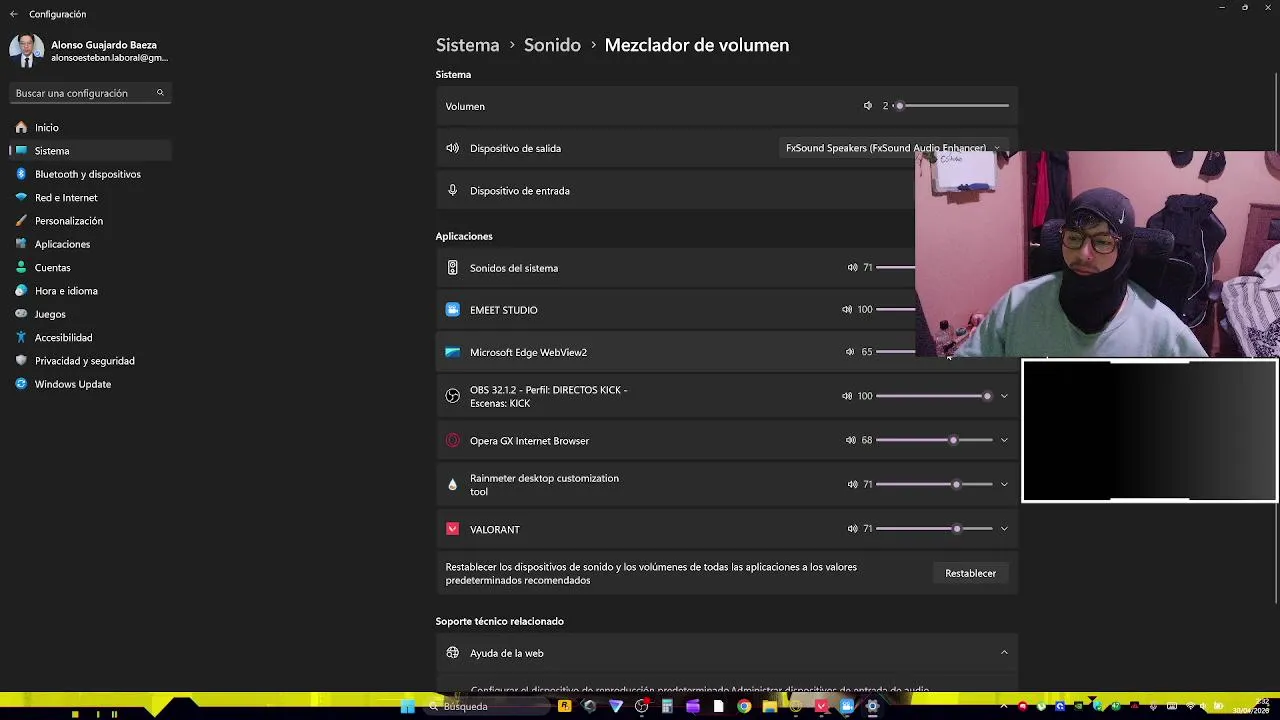1280x720 pixels.
Task: Mute EMEET STUDIO speaker icon
Action: (x=847, y=310)
